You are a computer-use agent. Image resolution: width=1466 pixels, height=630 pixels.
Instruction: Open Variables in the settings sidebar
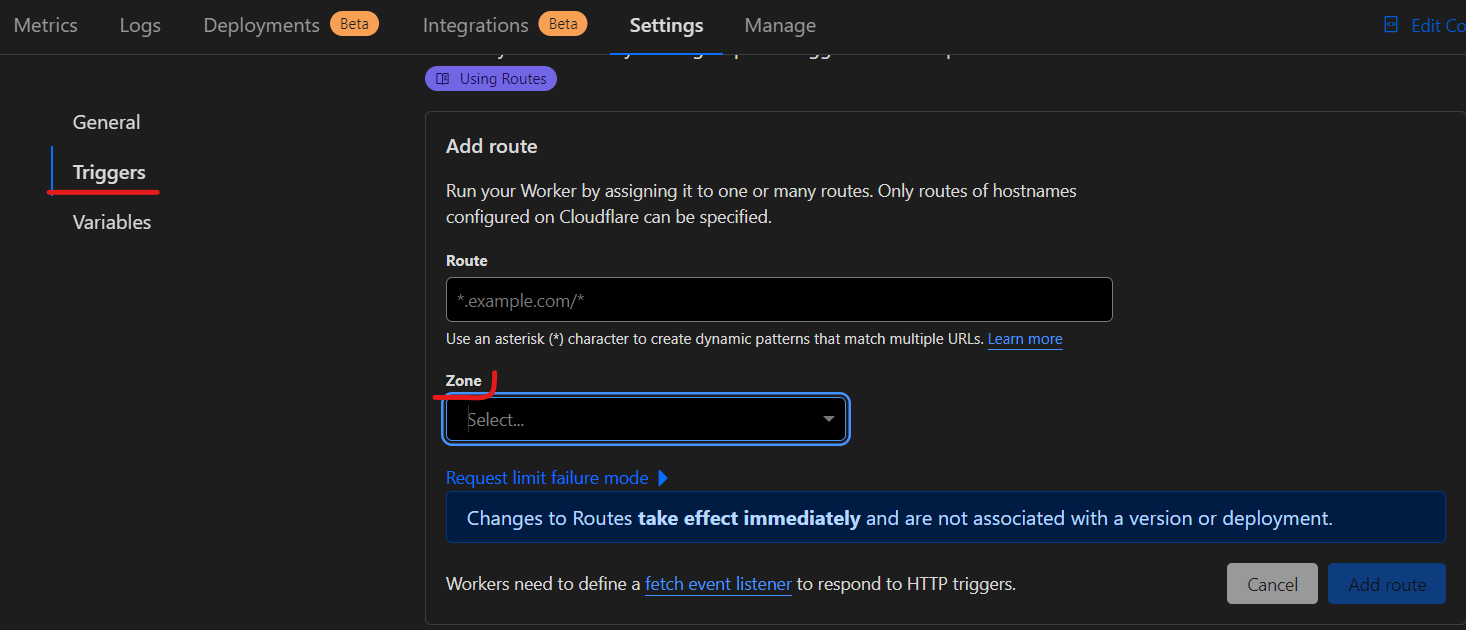click(x=112, y=222)
